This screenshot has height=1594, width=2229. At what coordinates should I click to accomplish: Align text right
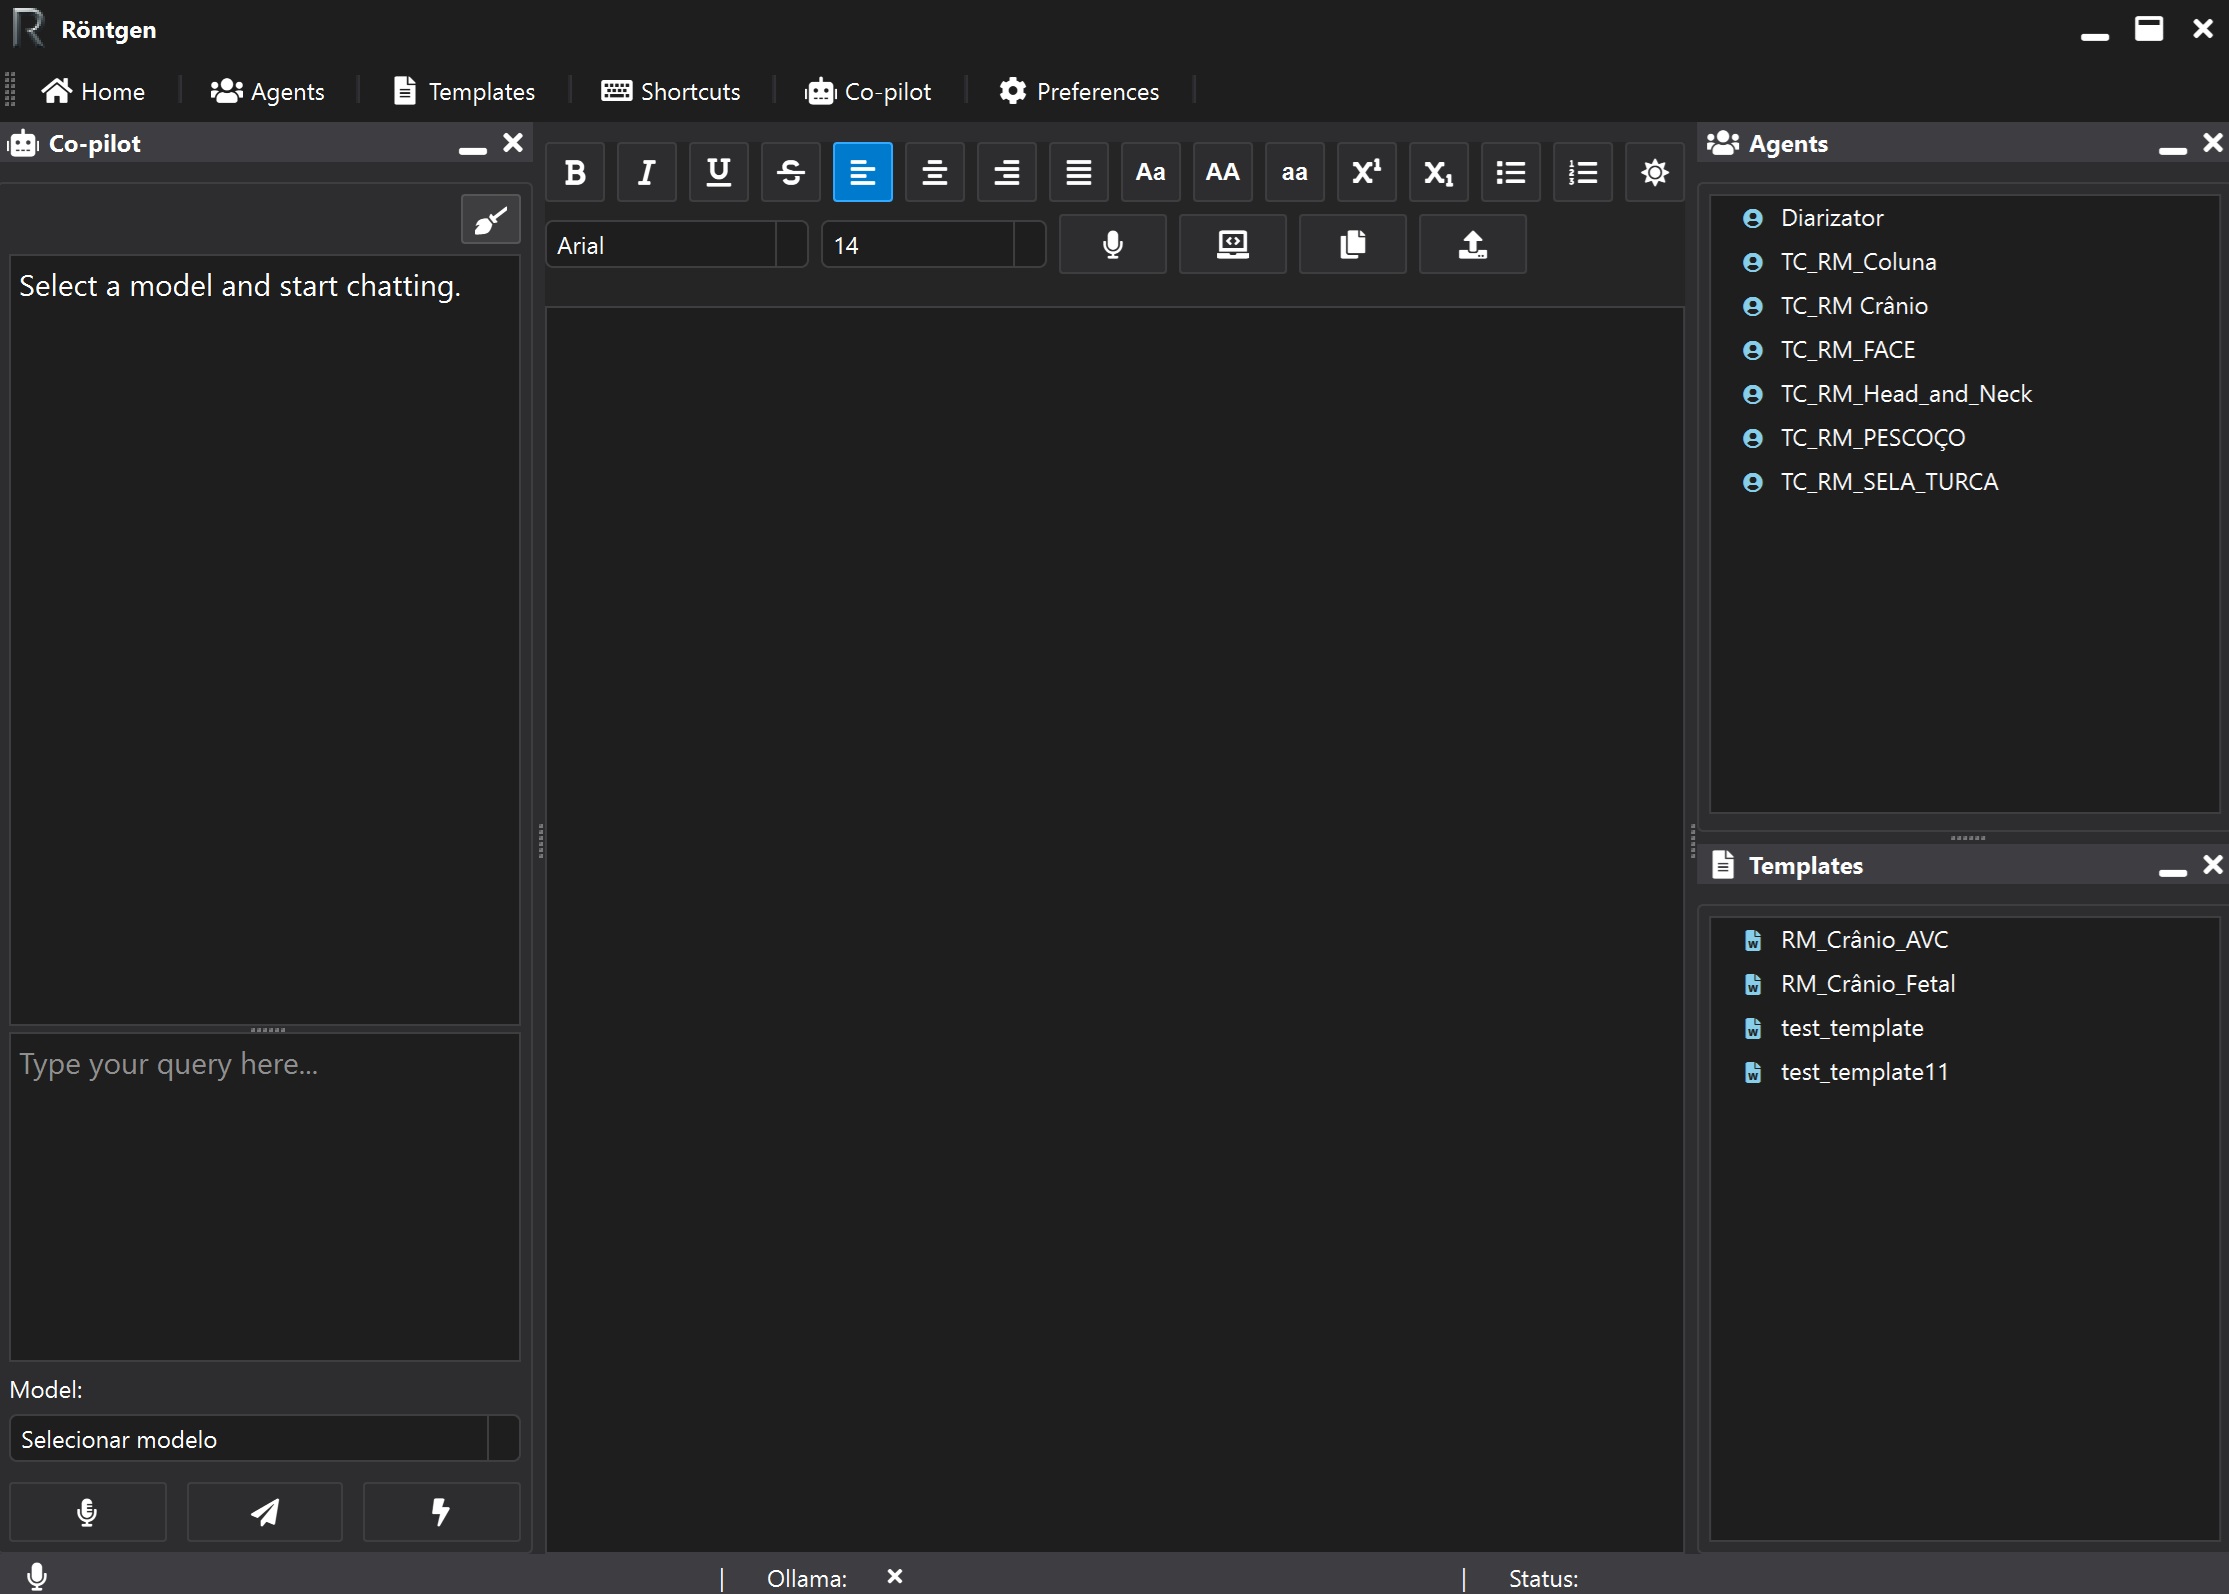[x=1007, y=172]
